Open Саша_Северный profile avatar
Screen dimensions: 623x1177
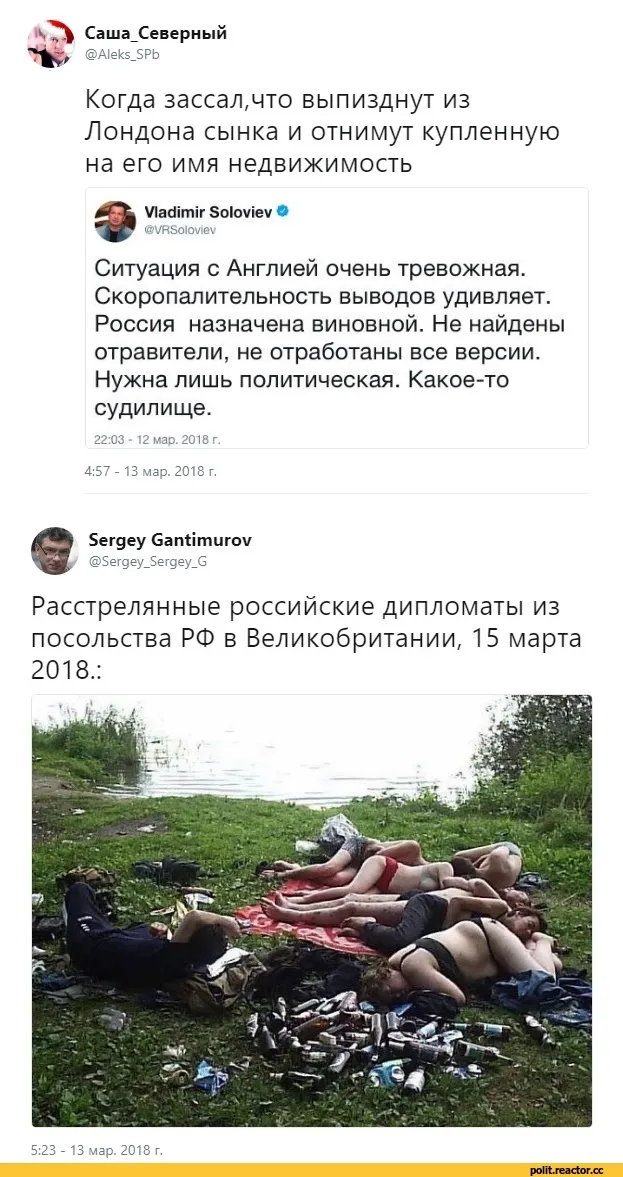tap(51, 44)
